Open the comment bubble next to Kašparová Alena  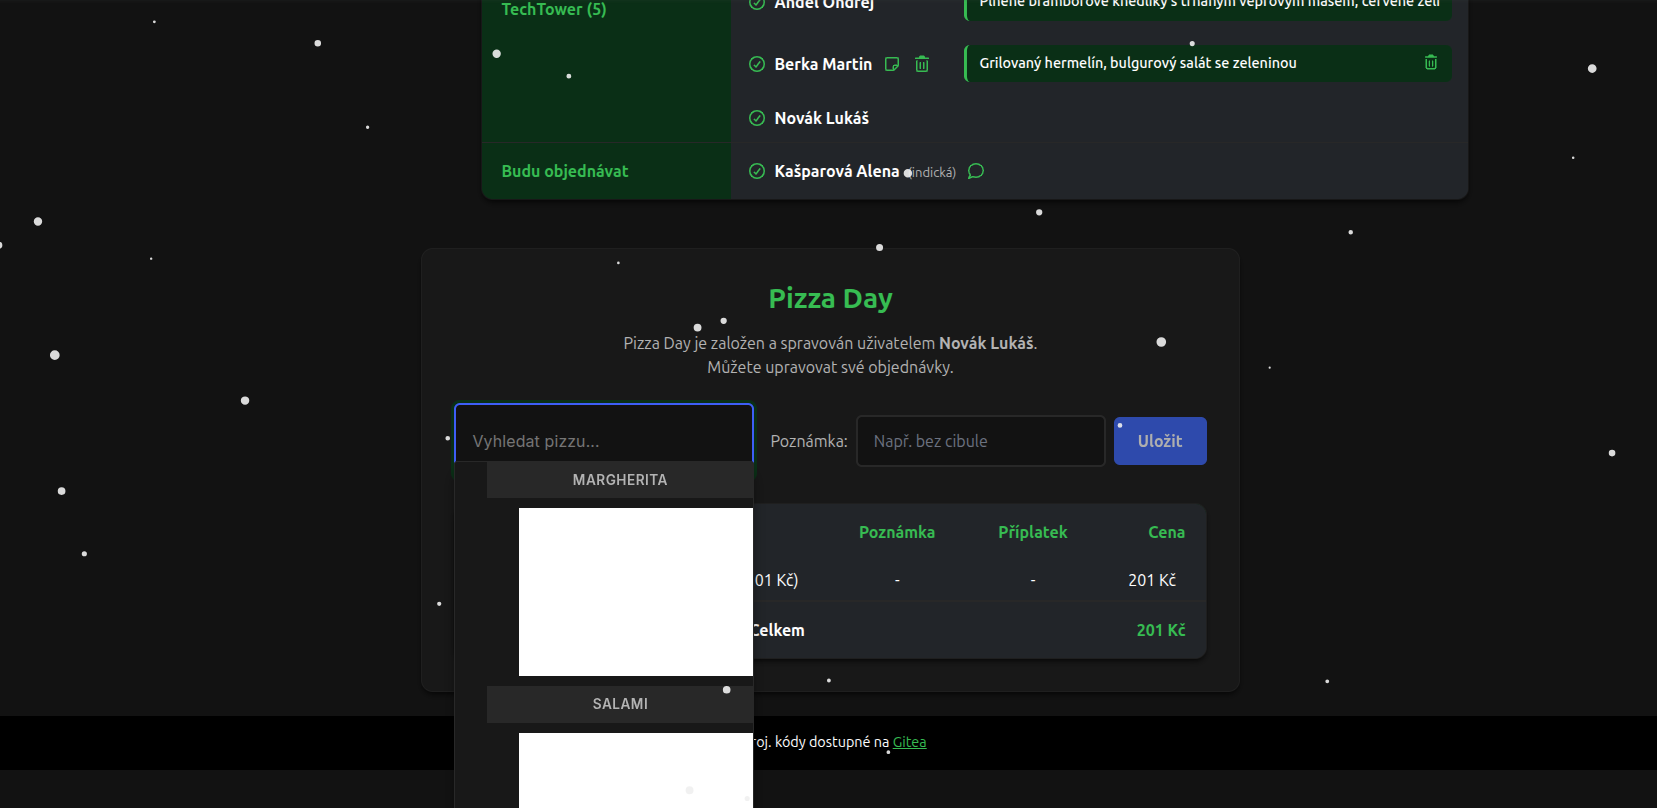tap(976, 171)
